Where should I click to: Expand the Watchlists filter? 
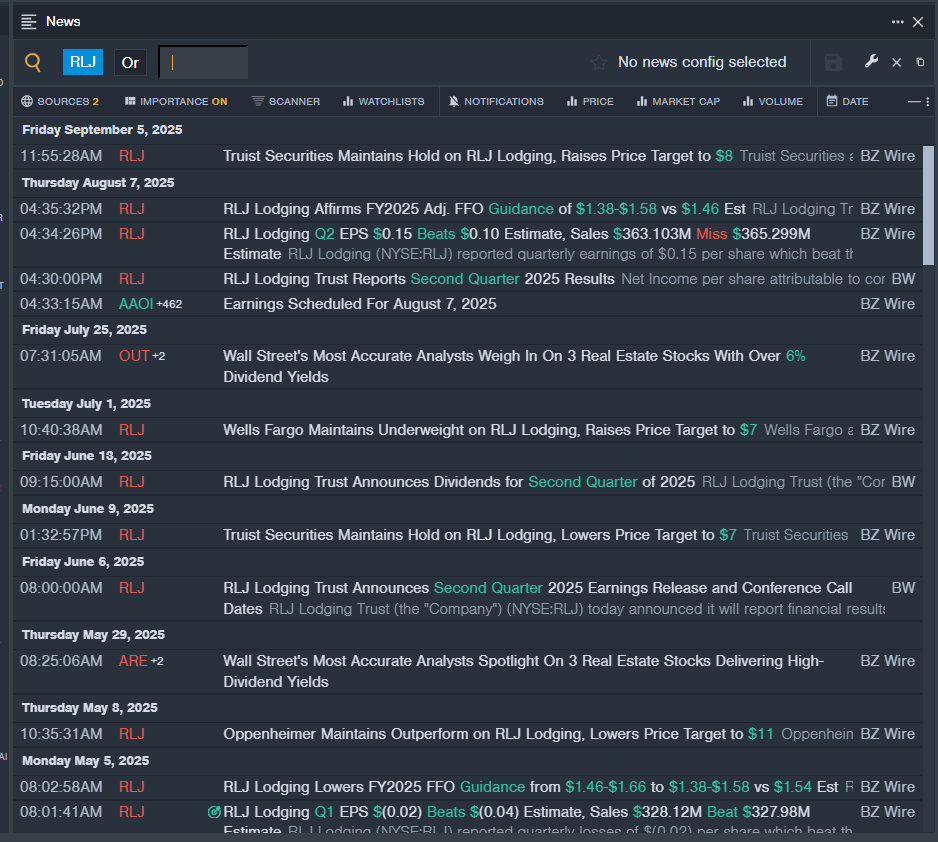[383, 101]
